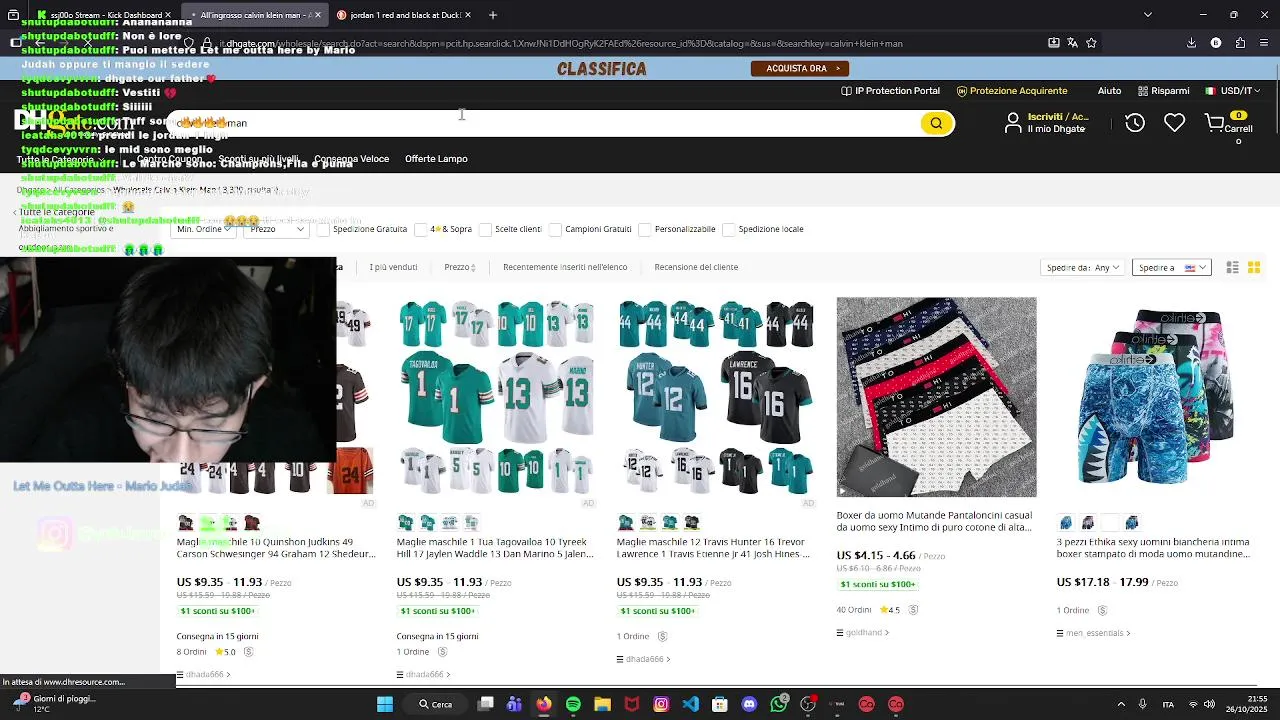
Task: Open Task View from the taskbar
Action: point(485,704)
